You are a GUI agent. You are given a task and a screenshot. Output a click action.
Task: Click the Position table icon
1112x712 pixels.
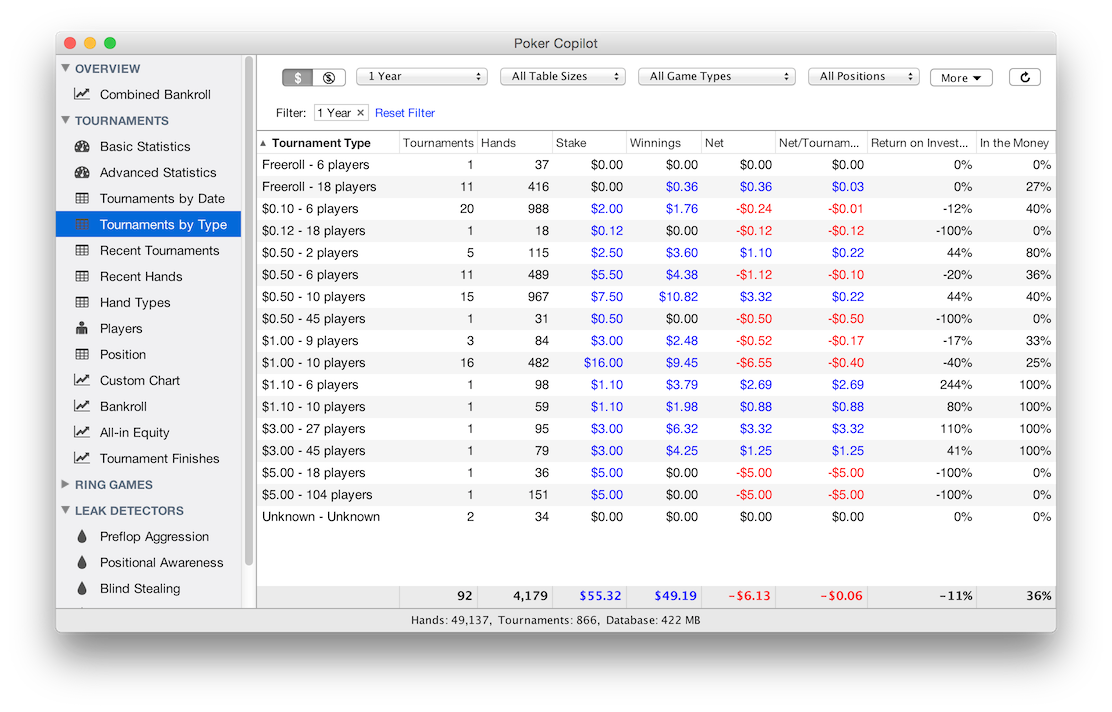pyautogui.click(x=82, y=354)
